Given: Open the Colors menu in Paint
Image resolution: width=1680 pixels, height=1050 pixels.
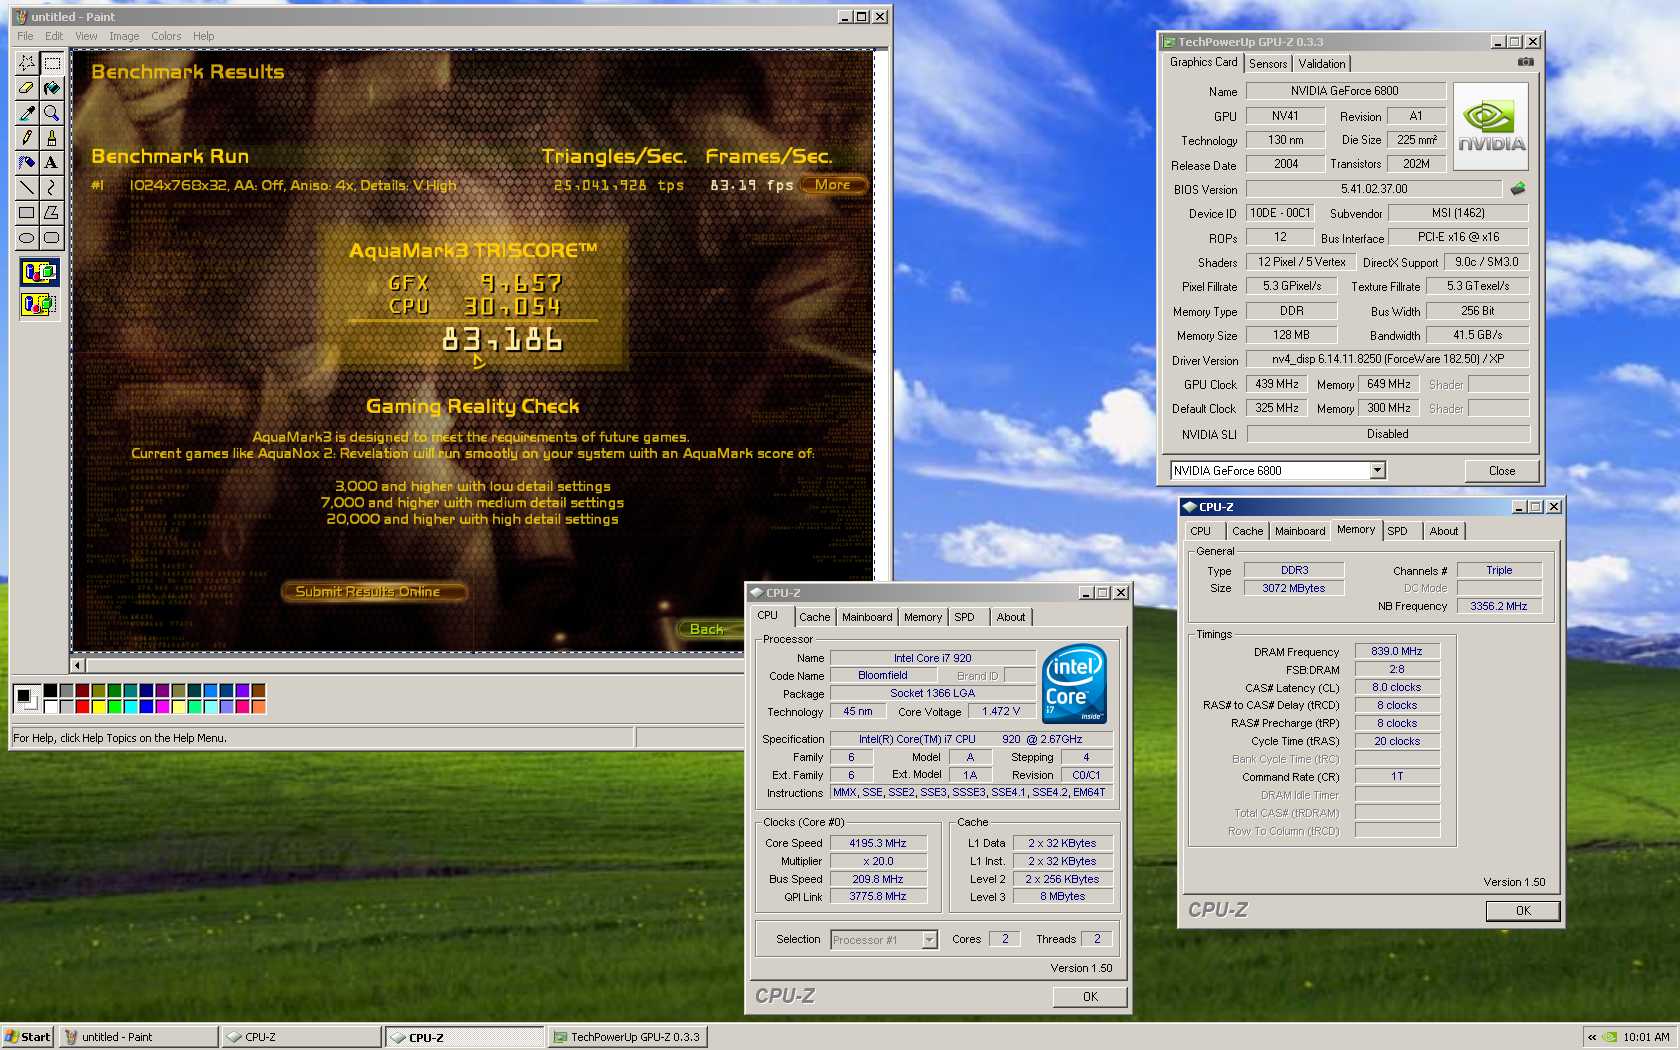Looking at the screenshot, I should point(166,36).
